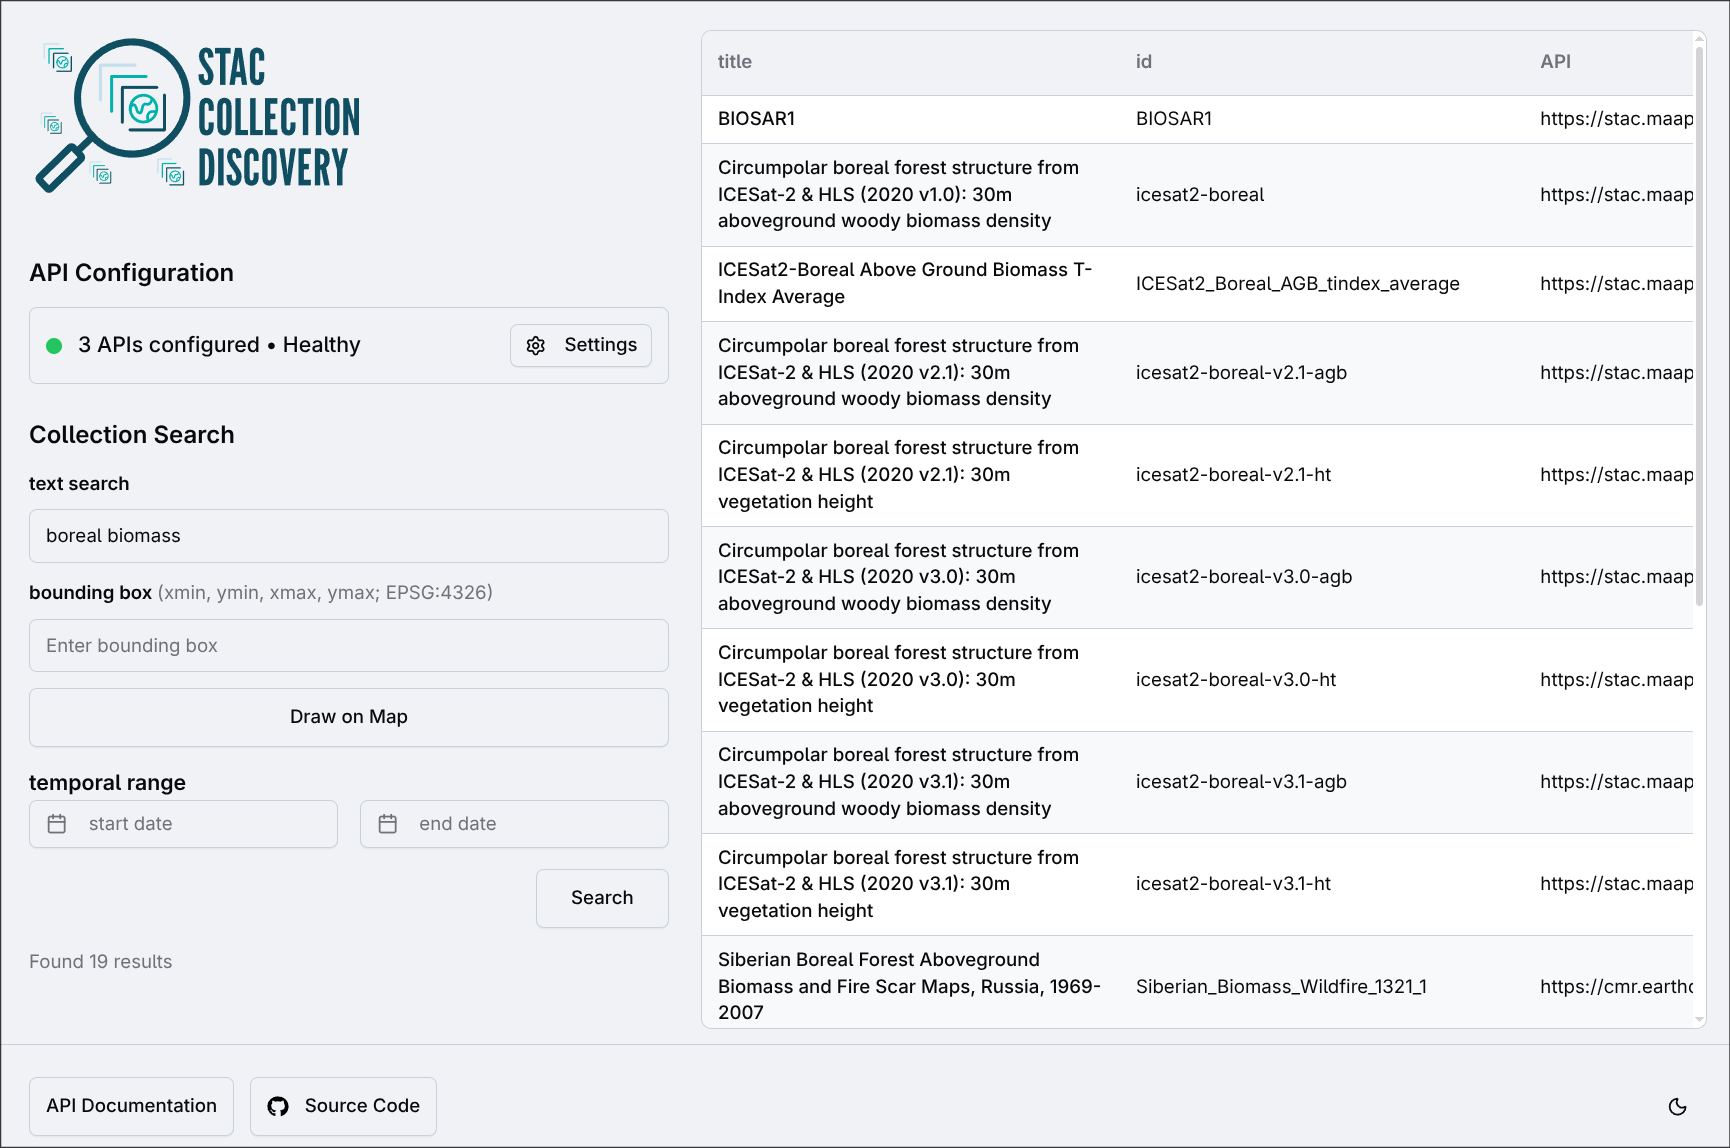Select the icesat2-boreal-v2.1-ht id cell
Viewport: 1730px width, 1148px height.
coord(1233,475)
